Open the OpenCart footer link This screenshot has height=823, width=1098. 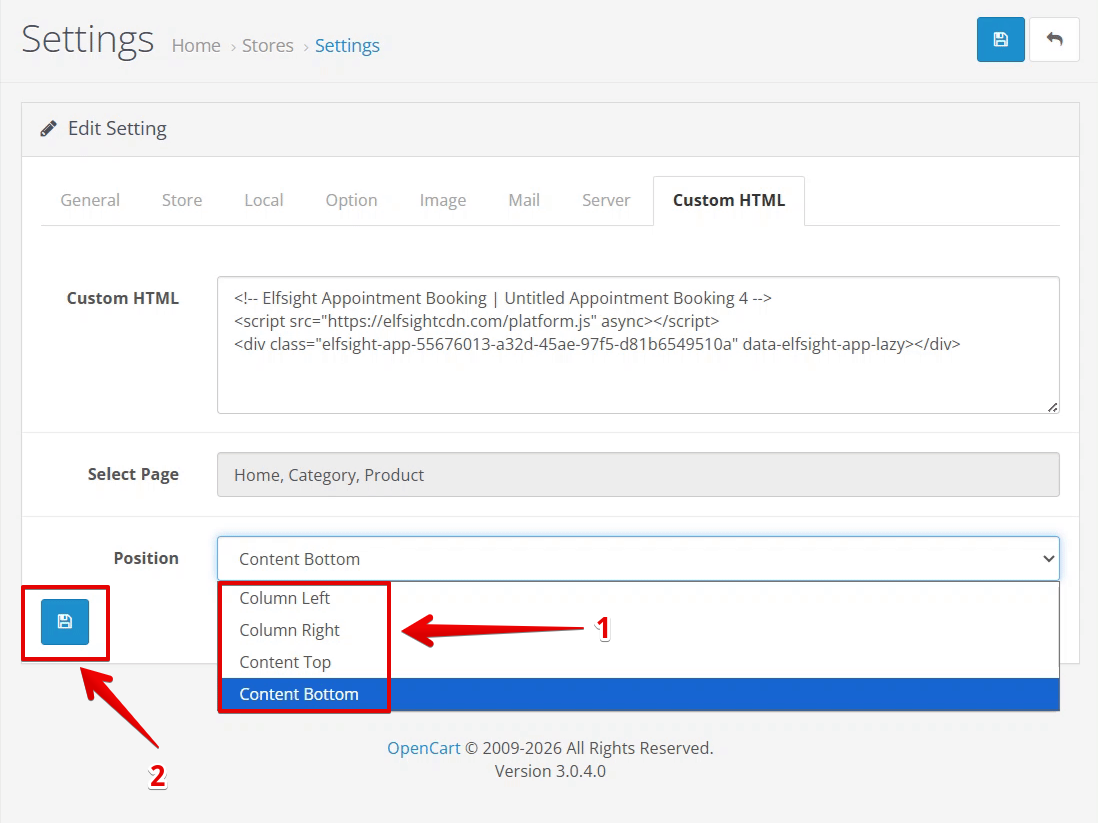(424, 748)
